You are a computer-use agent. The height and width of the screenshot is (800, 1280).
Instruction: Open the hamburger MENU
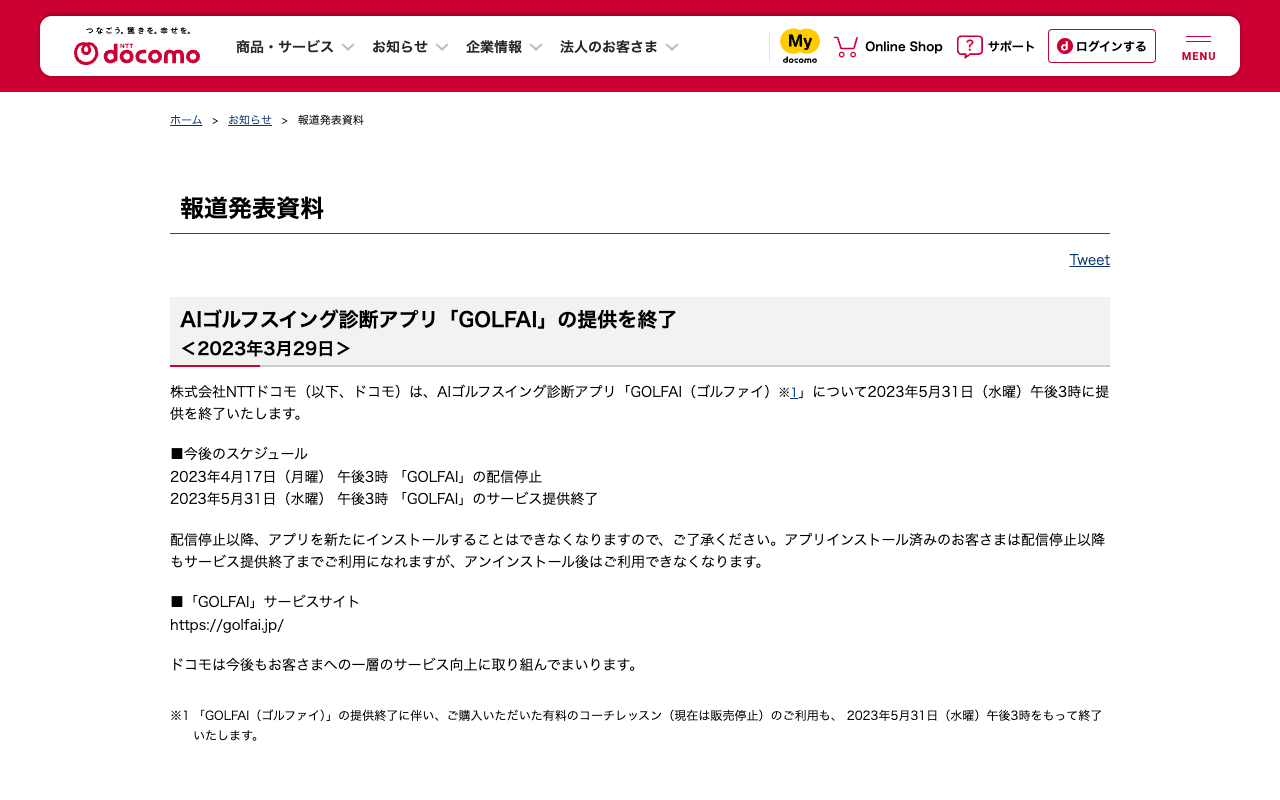click(1198, 47)
